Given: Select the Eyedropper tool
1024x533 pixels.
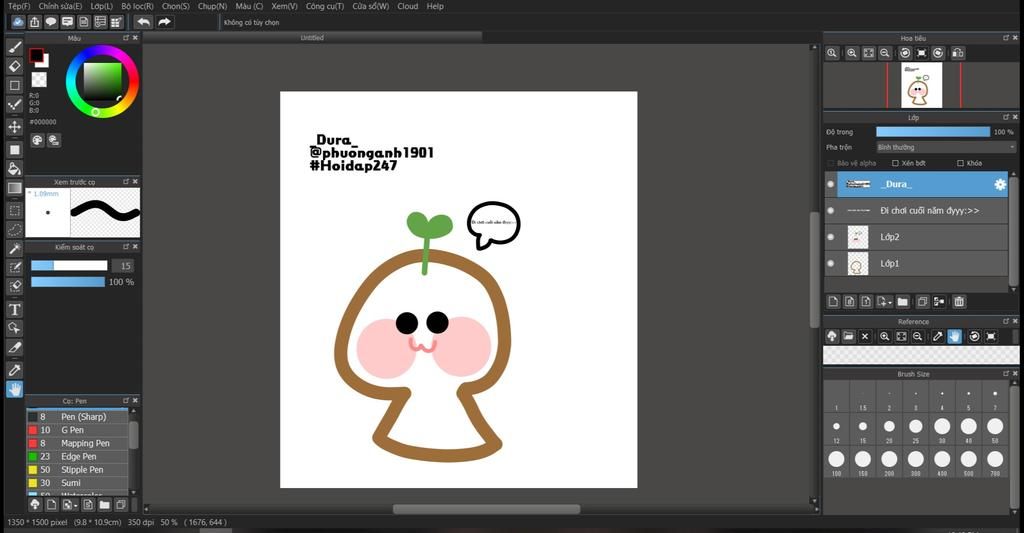Looking at the screenshot, I should [14, 370].
